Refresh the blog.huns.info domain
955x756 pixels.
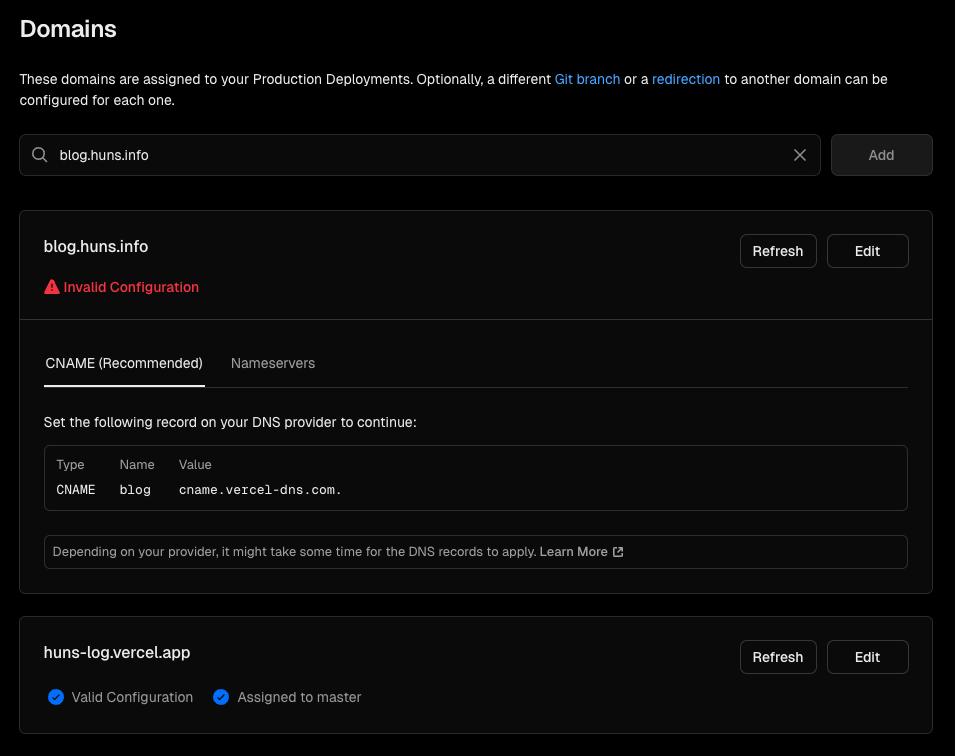[778, 251]
